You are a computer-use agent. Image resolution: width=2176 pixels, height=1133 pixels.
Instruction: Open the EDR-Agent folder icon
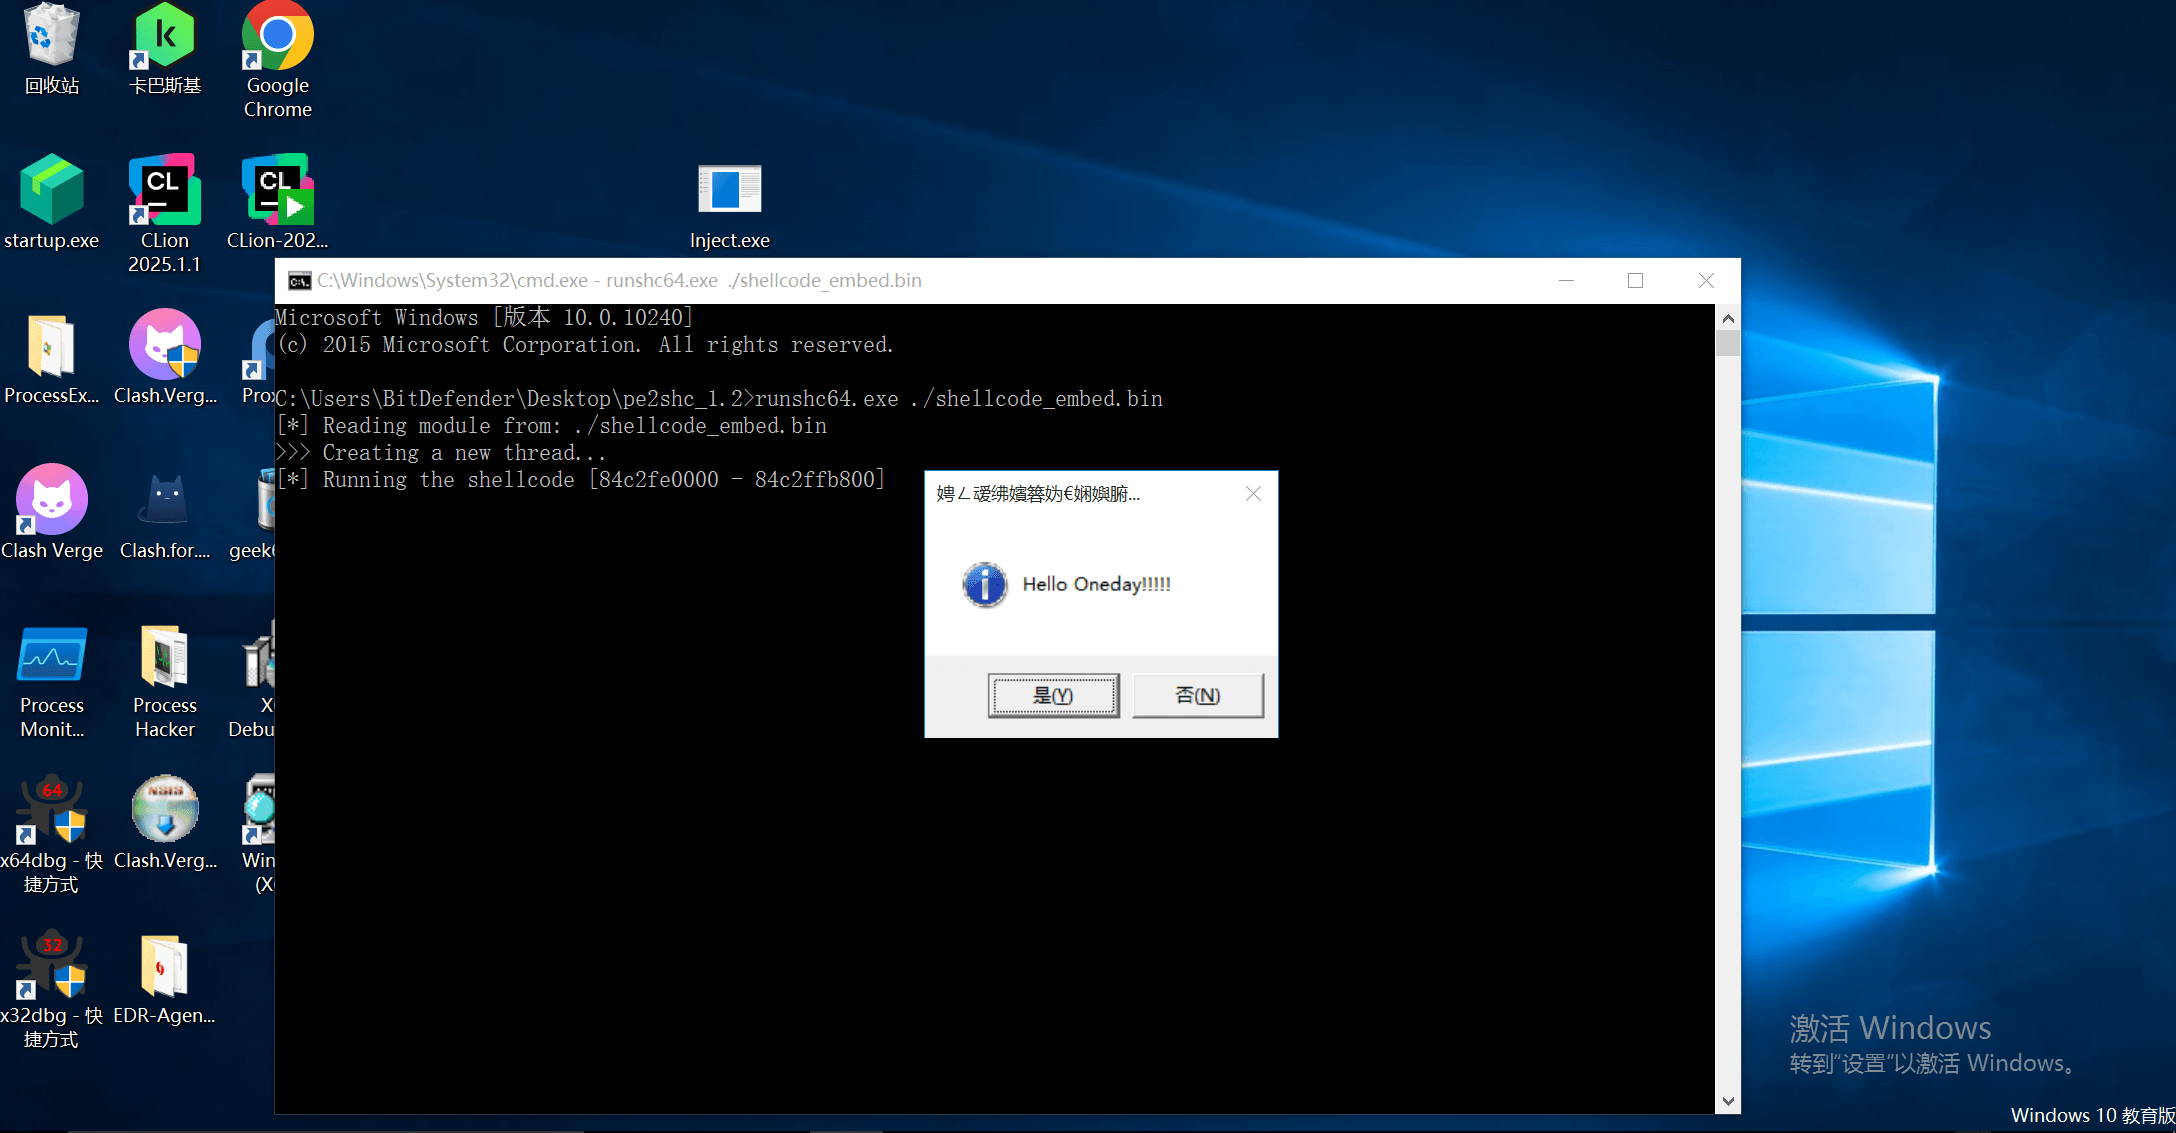coord(165,967)
